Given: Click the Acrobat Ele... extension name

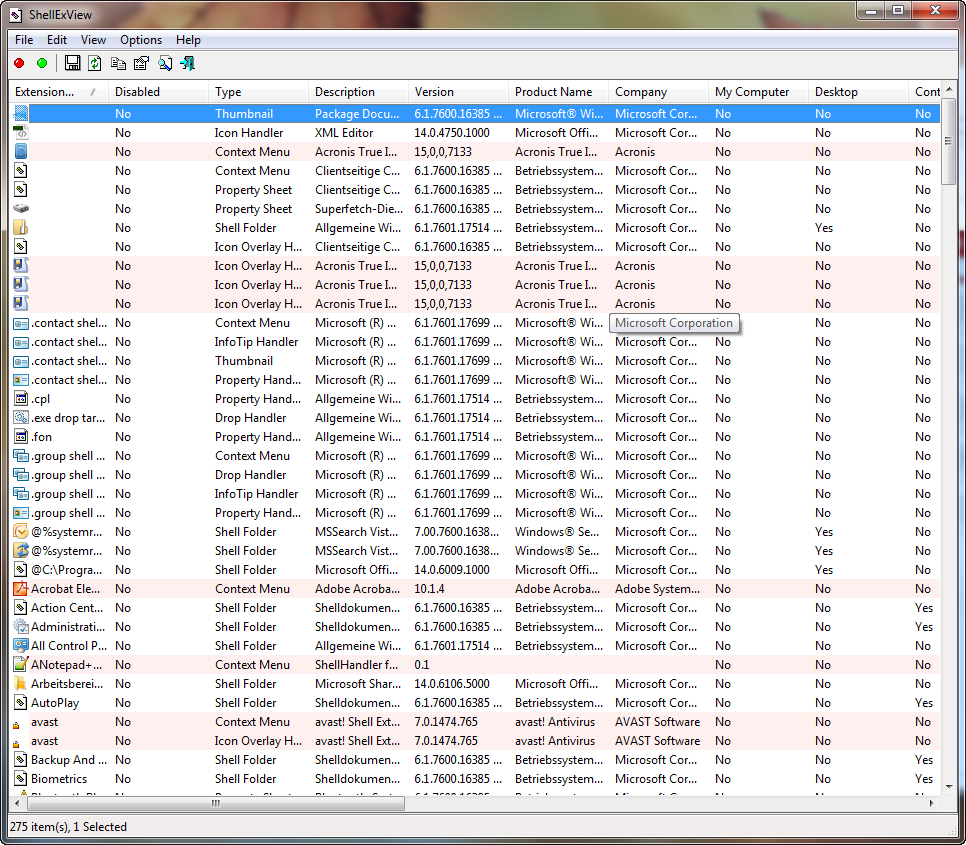Looking at the screenshot, I should click(x=65, y=589).
